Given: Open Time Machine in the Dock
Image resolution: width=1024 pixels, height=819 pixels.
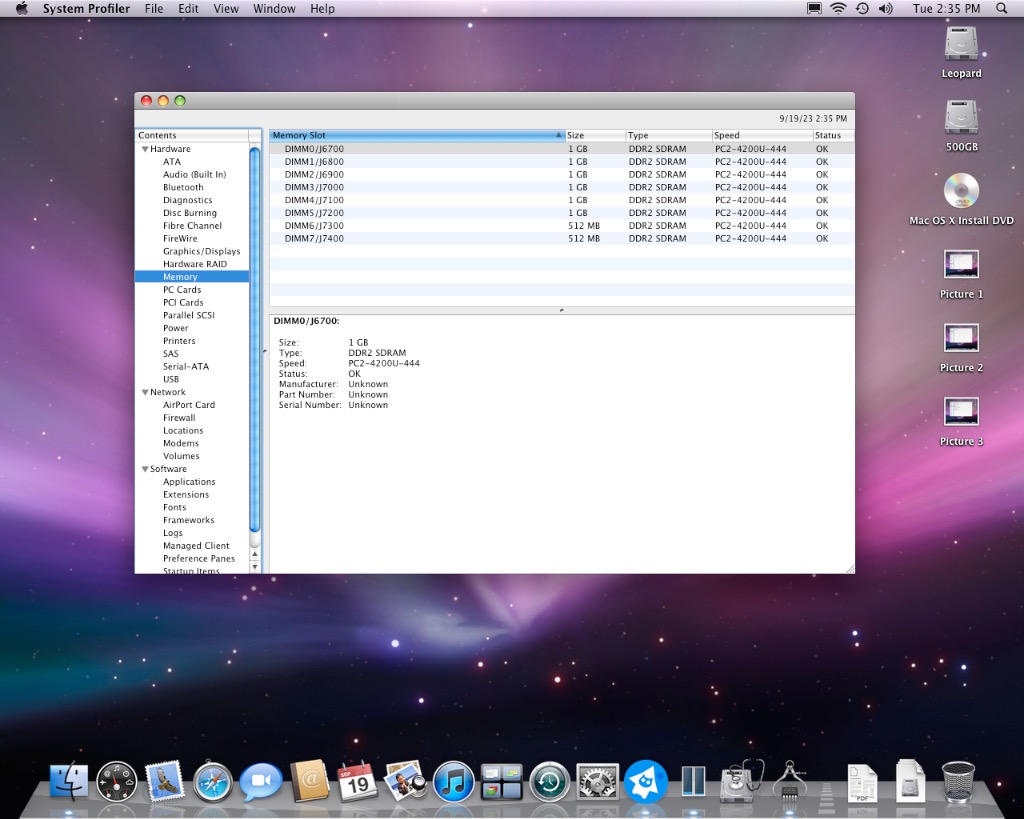Looking at the screenshot, I should (x=549, y=782).
